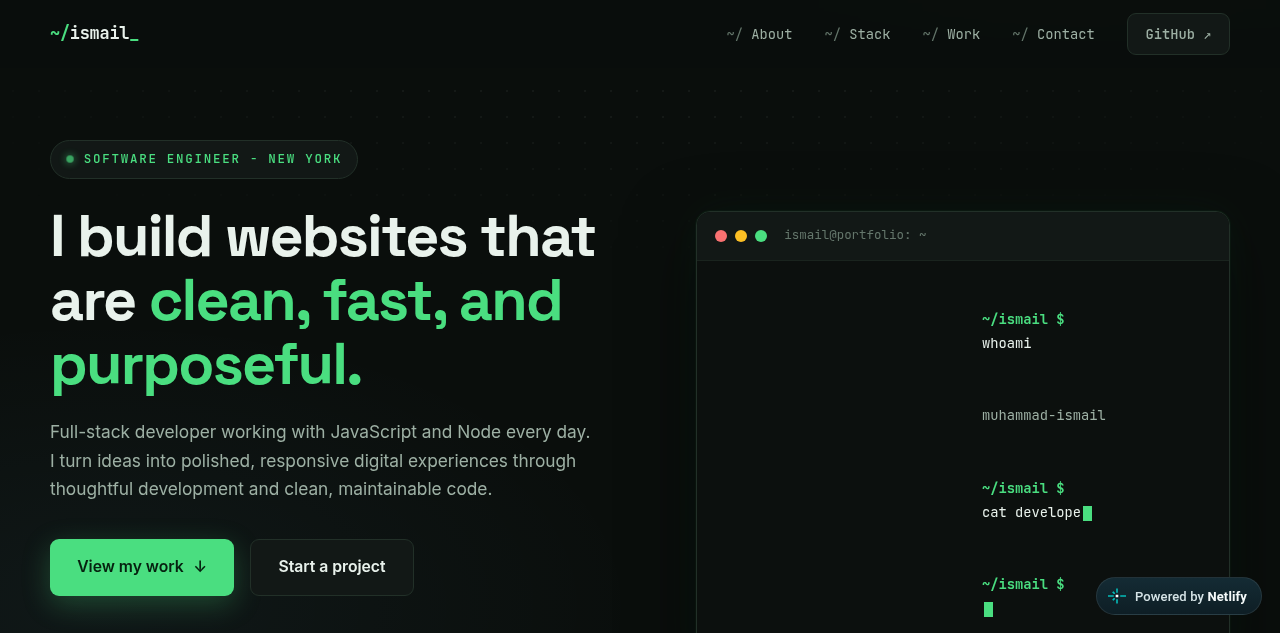Click the yellow dot in the terminal header
Image resolution: width=1280 pixels, height=633 pixels.
pos(741,236)
